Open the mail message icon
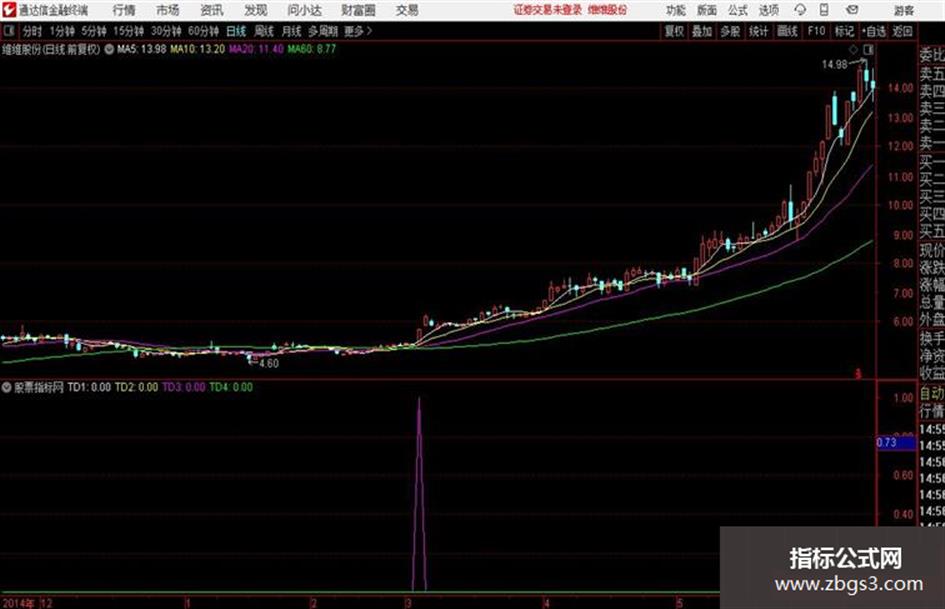945x609 pixels. pos(852,10)
